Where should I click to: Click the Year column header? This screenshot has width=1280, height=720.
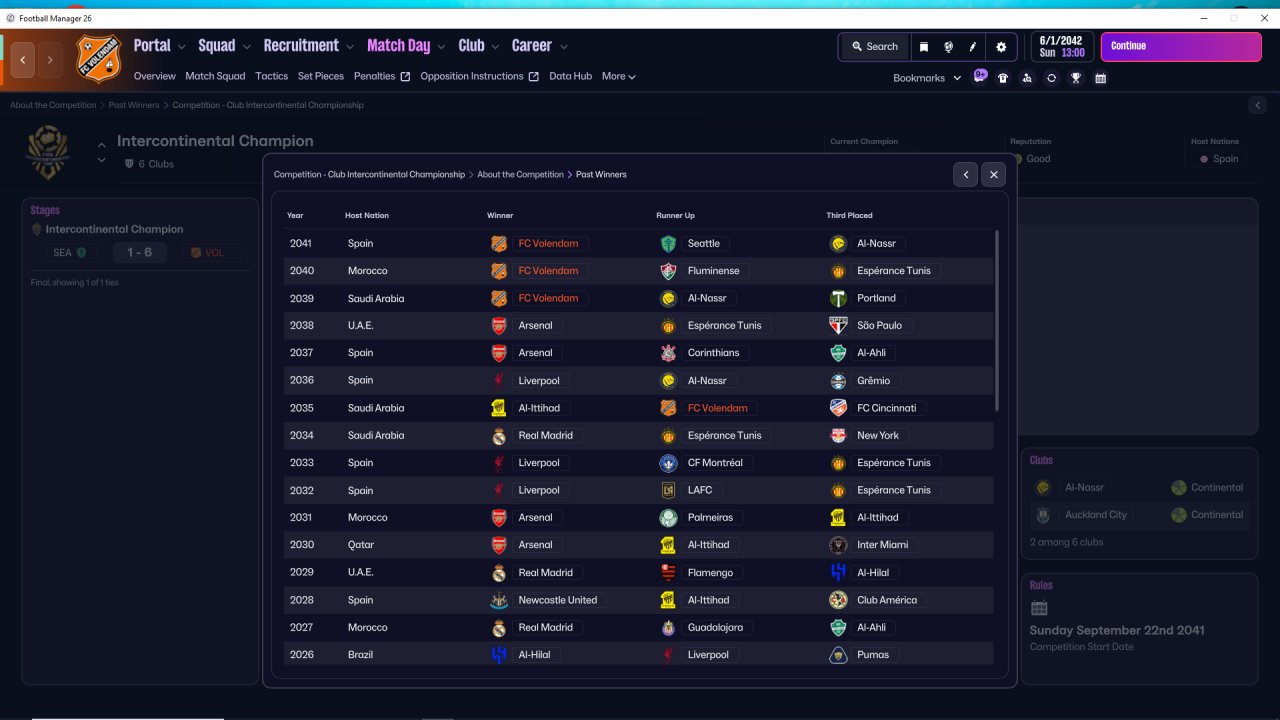pyautogui.click(x=295, y=216)
